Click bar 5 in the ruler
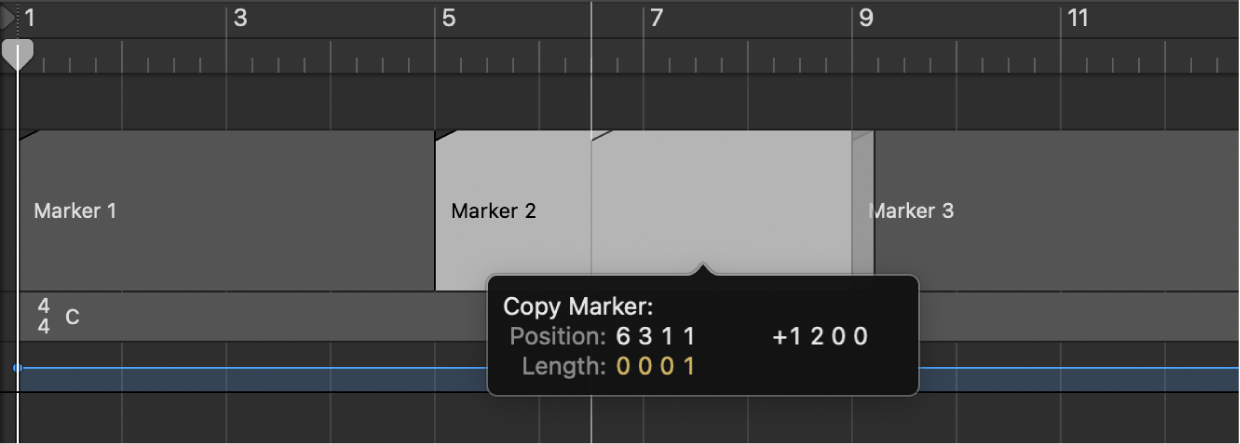 coord(449,18)
